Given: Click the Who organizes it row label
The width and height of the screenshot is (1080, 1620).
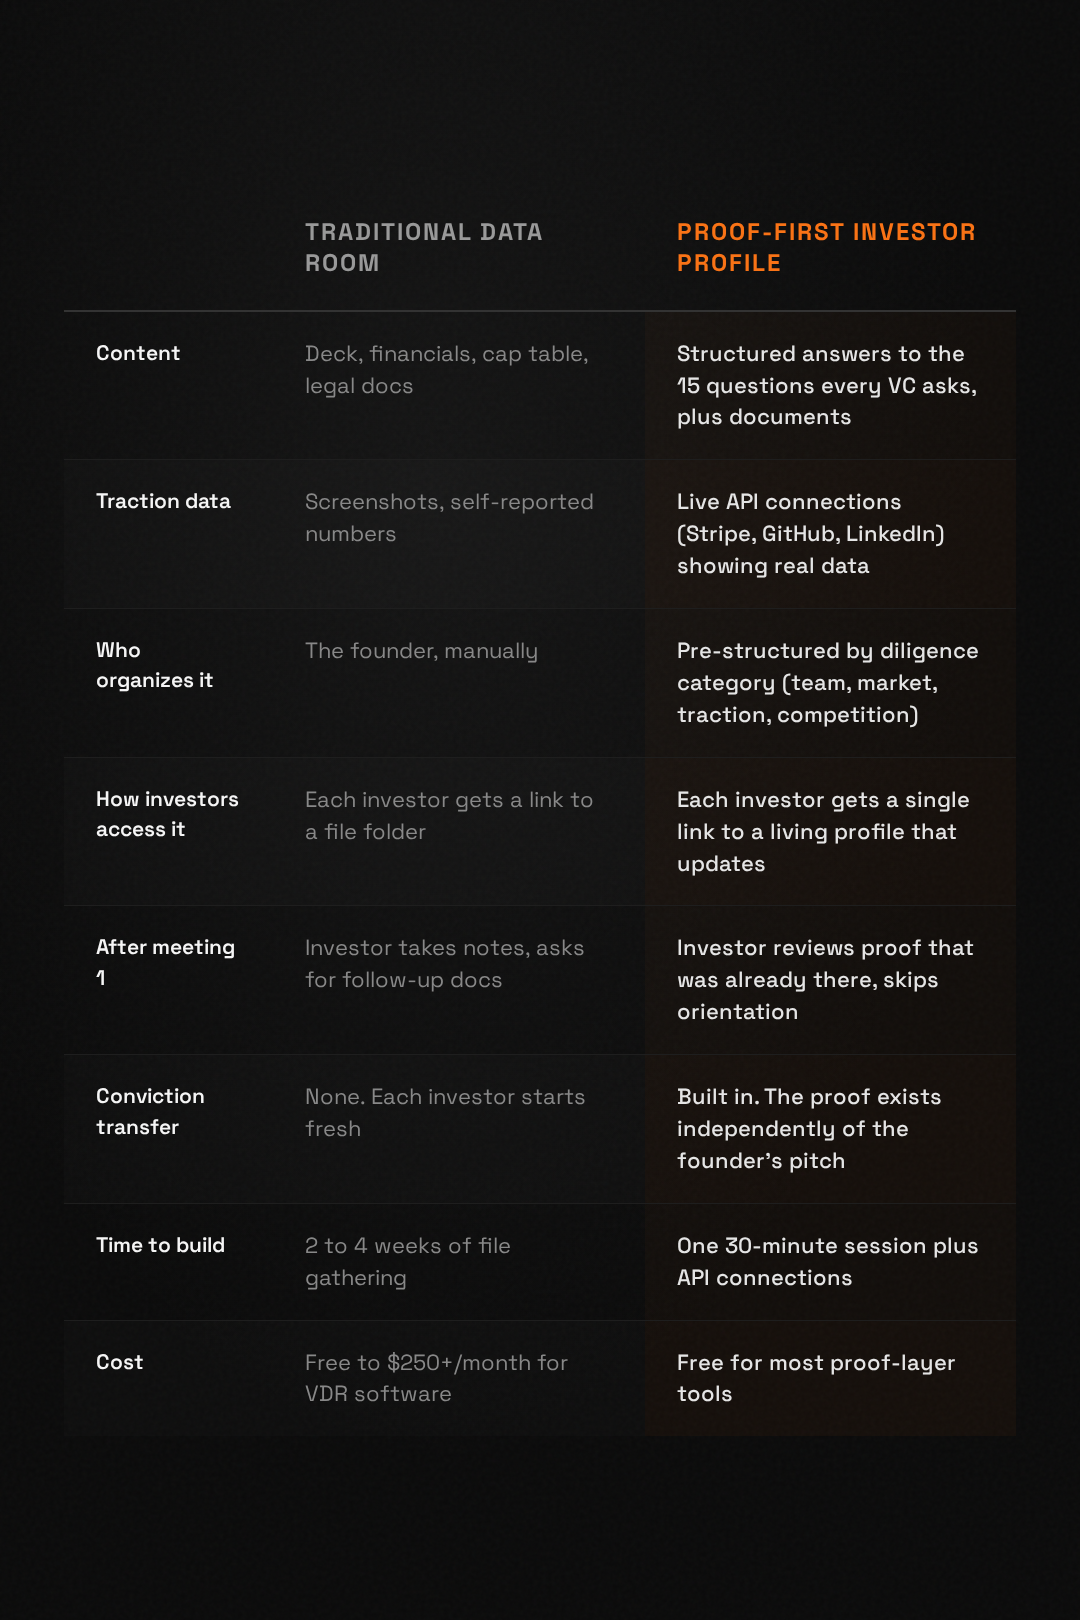Looking at the screenshot, I should 154,665.
